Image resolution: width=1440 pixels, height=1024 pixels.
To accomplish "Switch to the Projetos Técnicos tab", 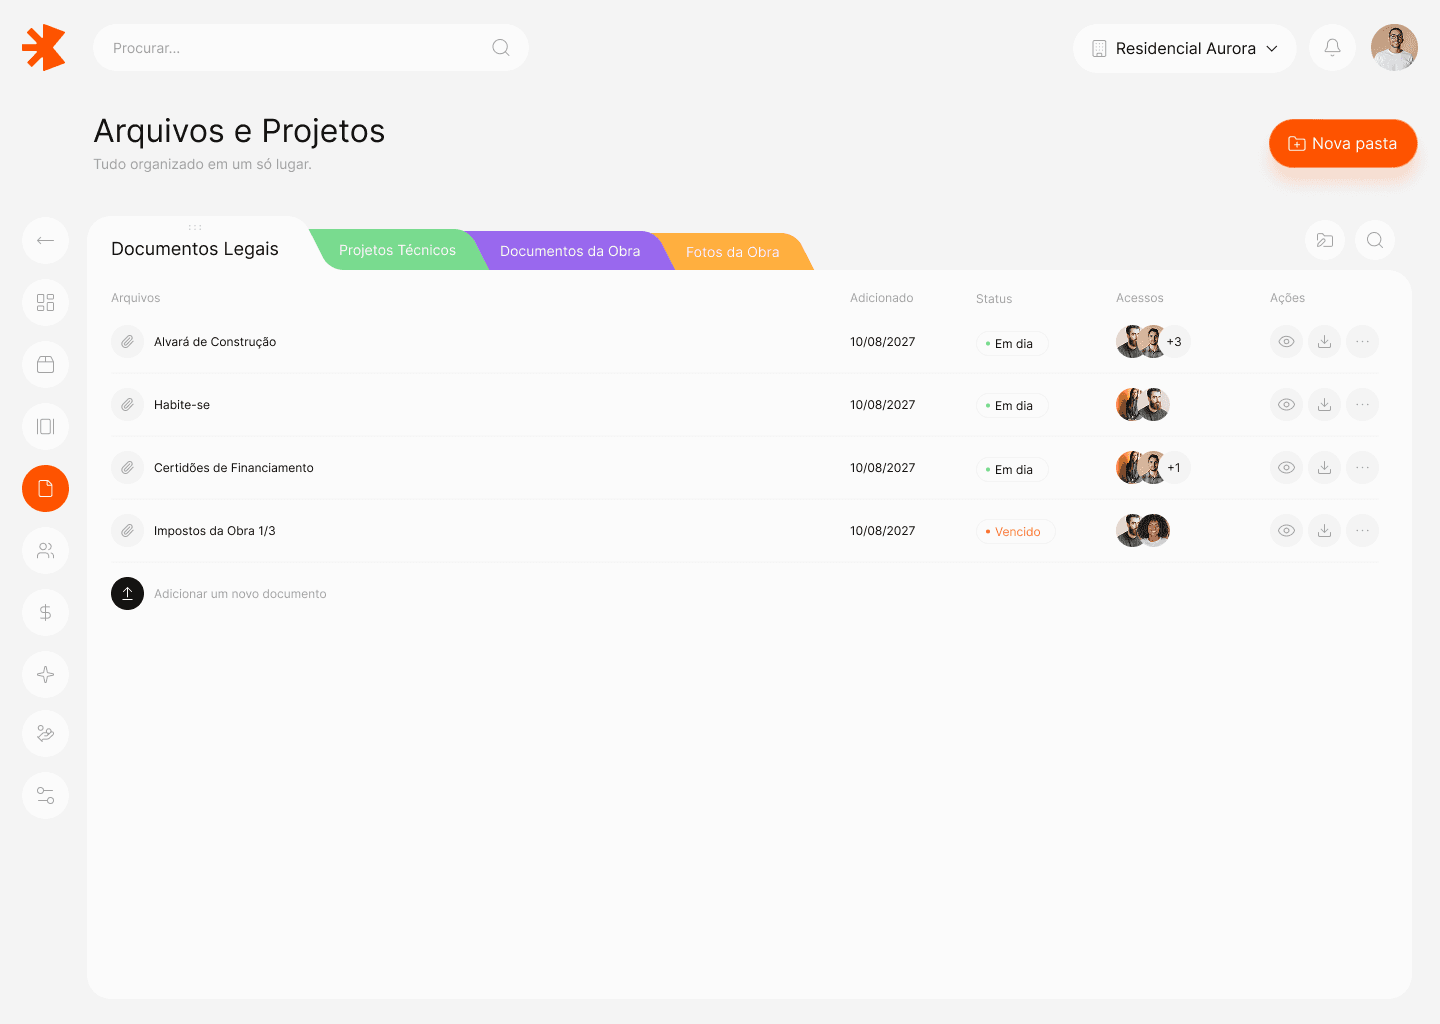I will pos(397,250).
